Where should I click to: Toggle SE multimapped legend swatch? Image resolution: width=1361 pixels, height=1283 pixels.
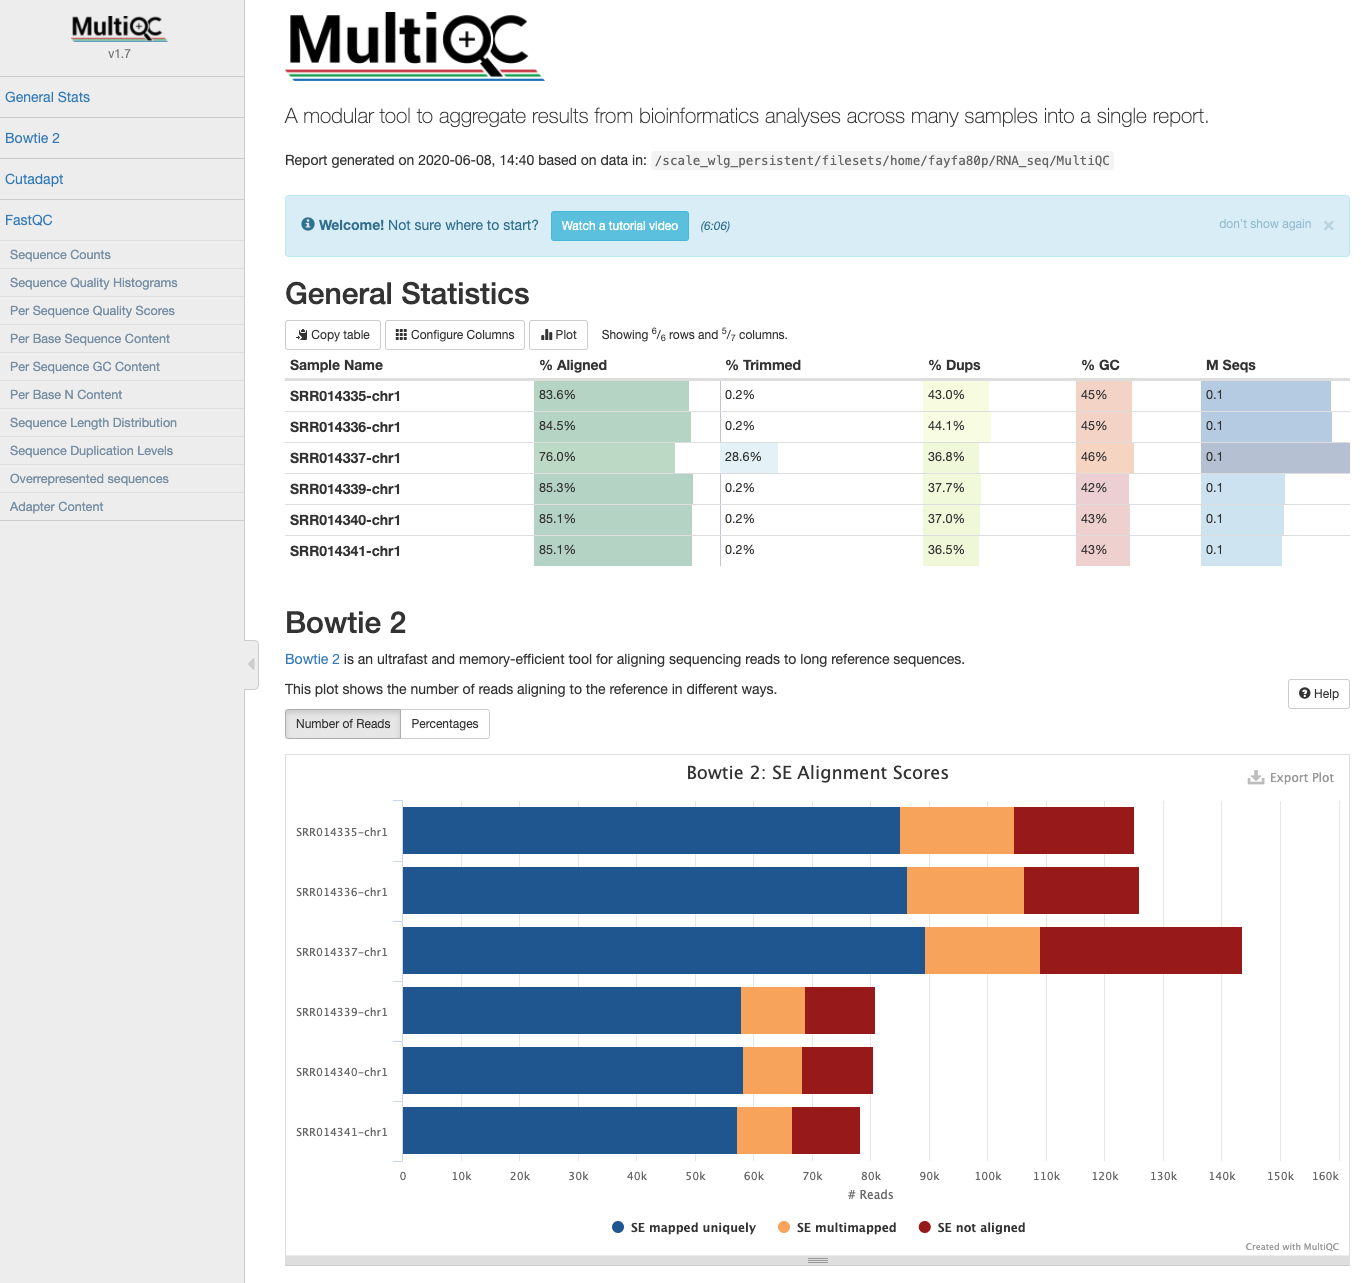pyautogui.click(x=784, y=1228)
